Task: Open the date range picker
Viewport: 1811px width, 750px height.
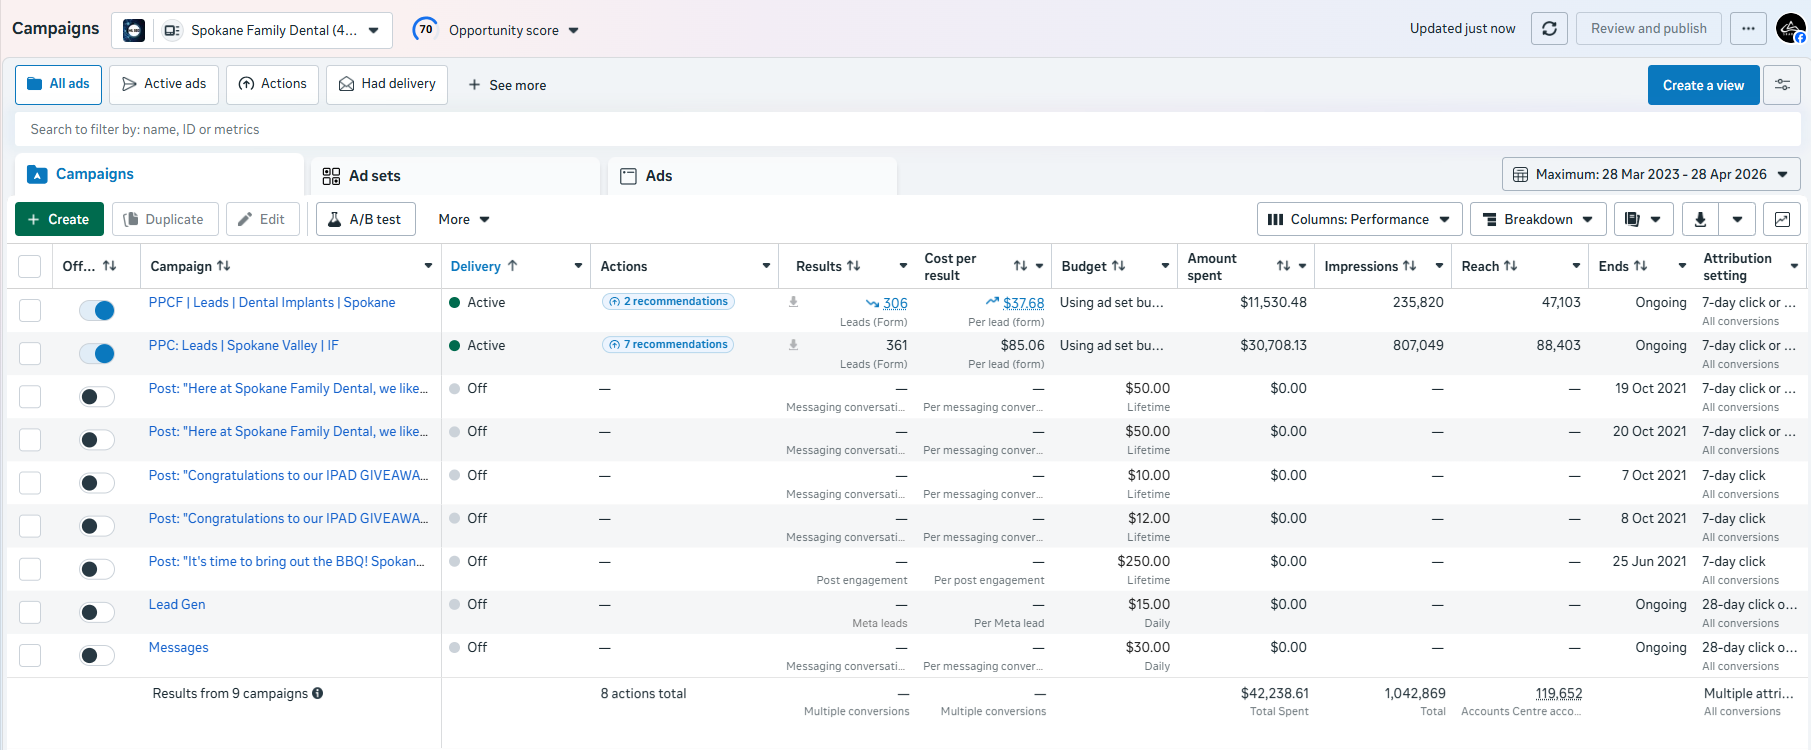Action: tap(1651, 174)
